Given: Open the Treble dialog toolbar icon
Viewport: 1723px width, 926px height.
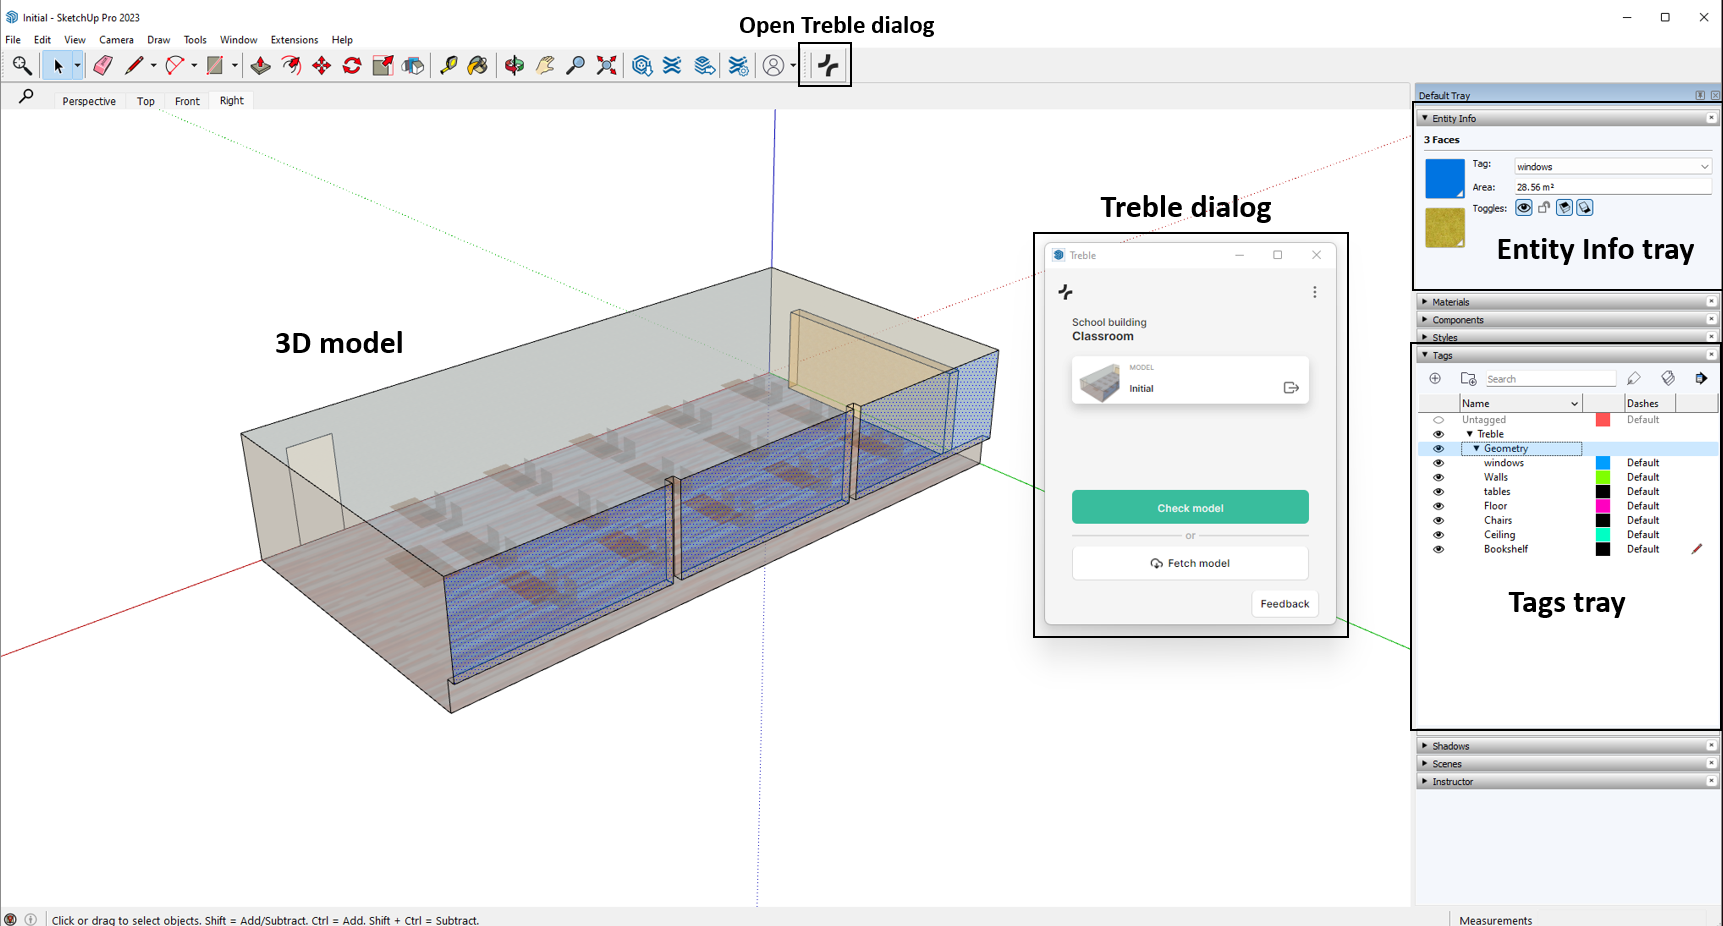Looking at the screenshot, I should coord(827,66).
